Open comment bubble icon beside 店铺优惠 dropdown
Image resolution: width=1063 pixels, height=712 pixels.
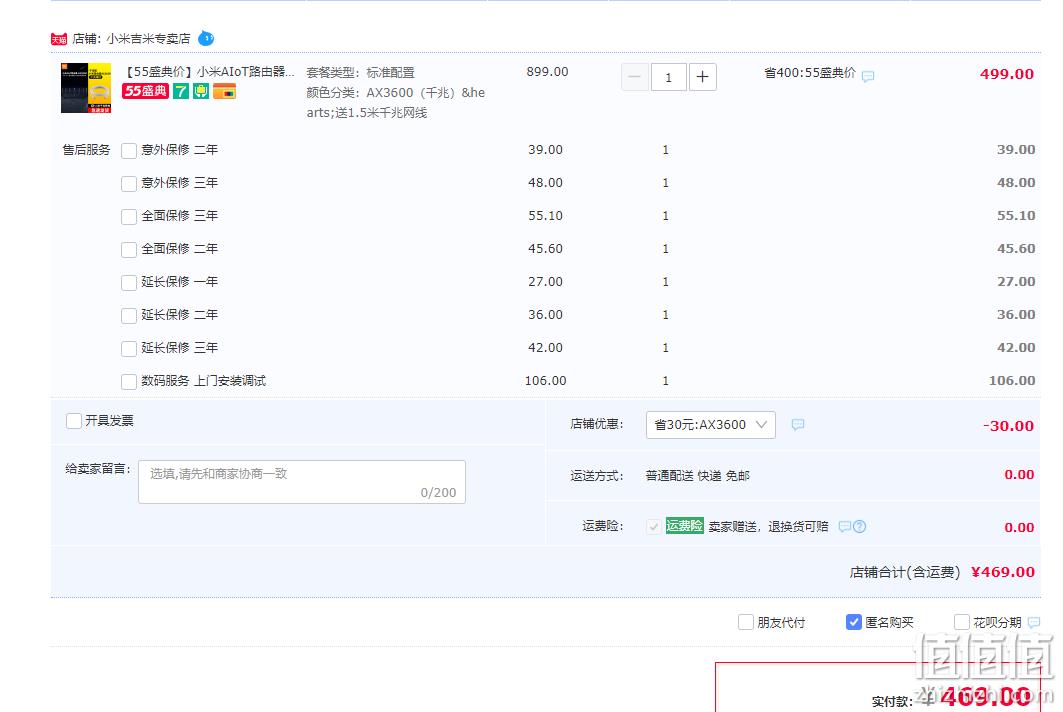pyautogui.click(x=798, y=424)
